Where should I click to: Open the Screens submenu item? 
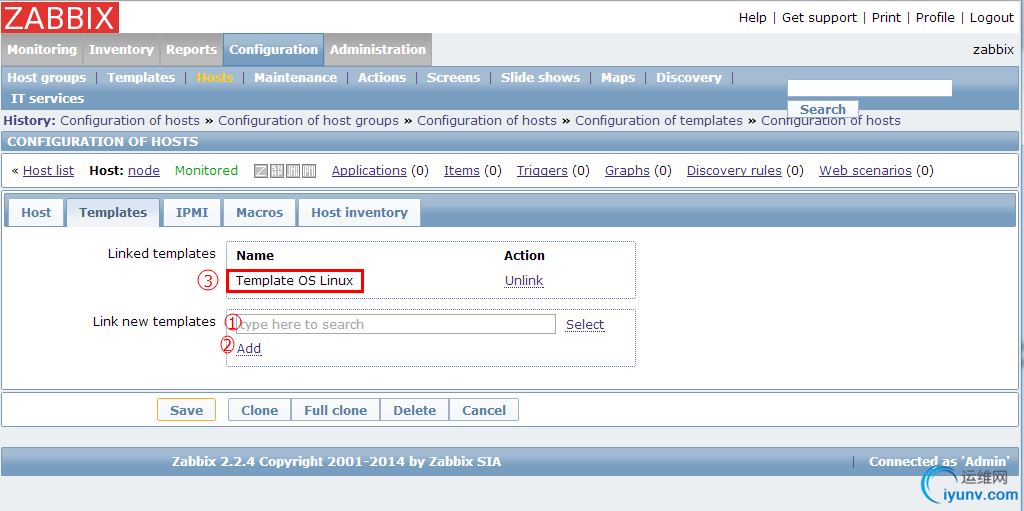click(453, 78)
